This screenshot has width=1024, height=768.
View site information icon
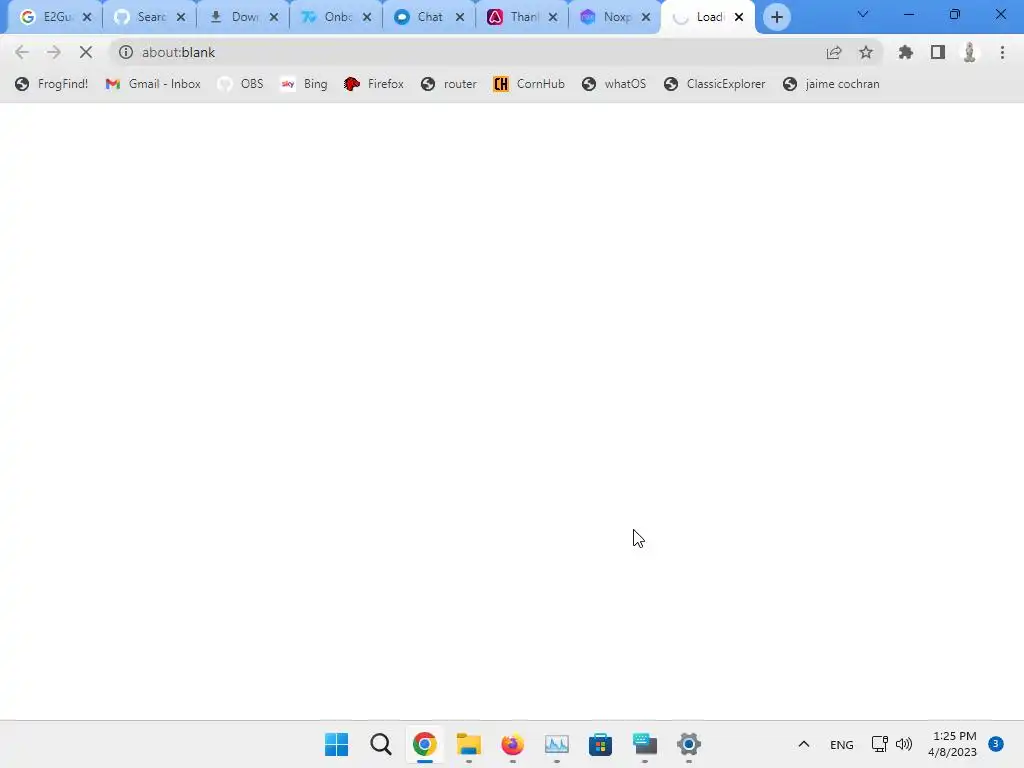[125, 52]
